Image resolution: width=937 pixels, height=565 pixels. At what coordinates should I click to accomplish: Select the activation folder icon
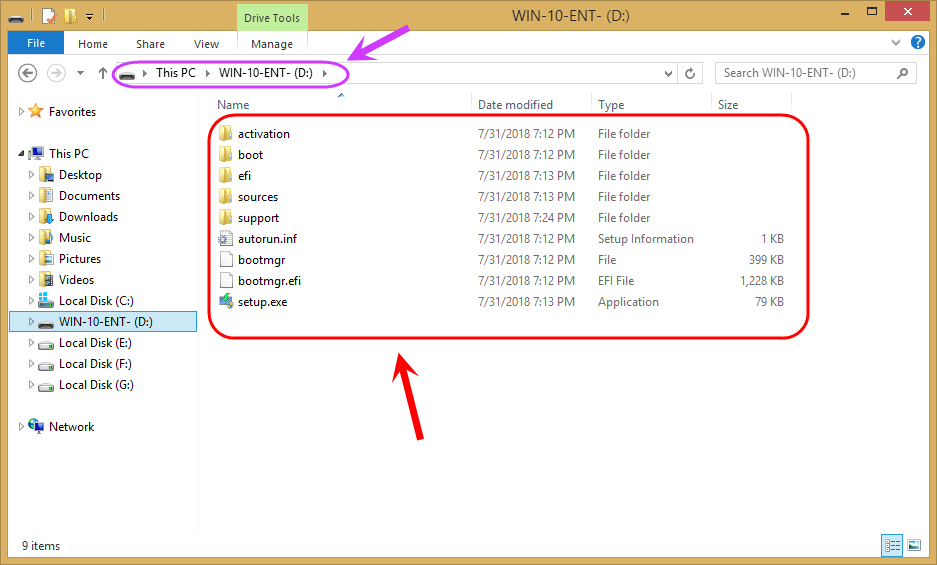(225, 133)
